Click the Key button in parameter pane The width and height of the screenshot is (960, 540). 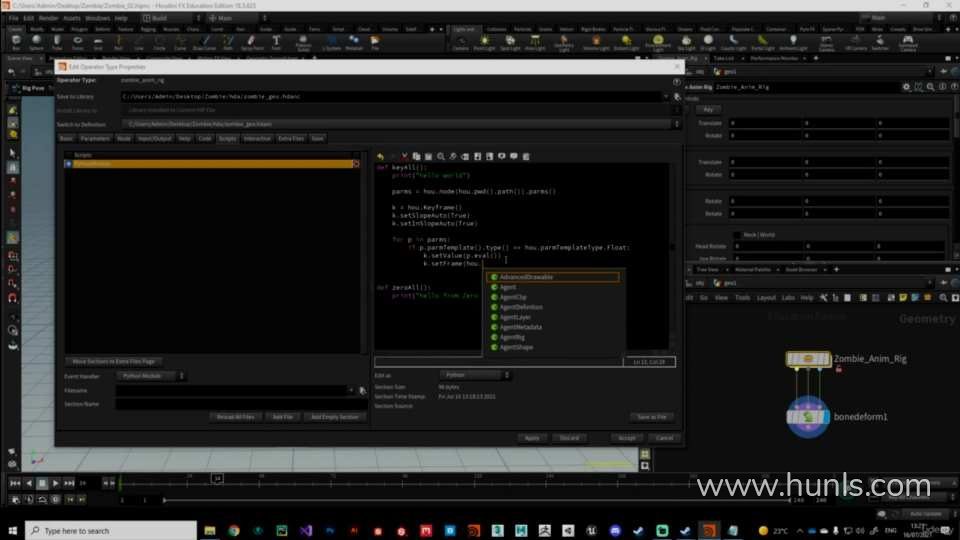708,110
